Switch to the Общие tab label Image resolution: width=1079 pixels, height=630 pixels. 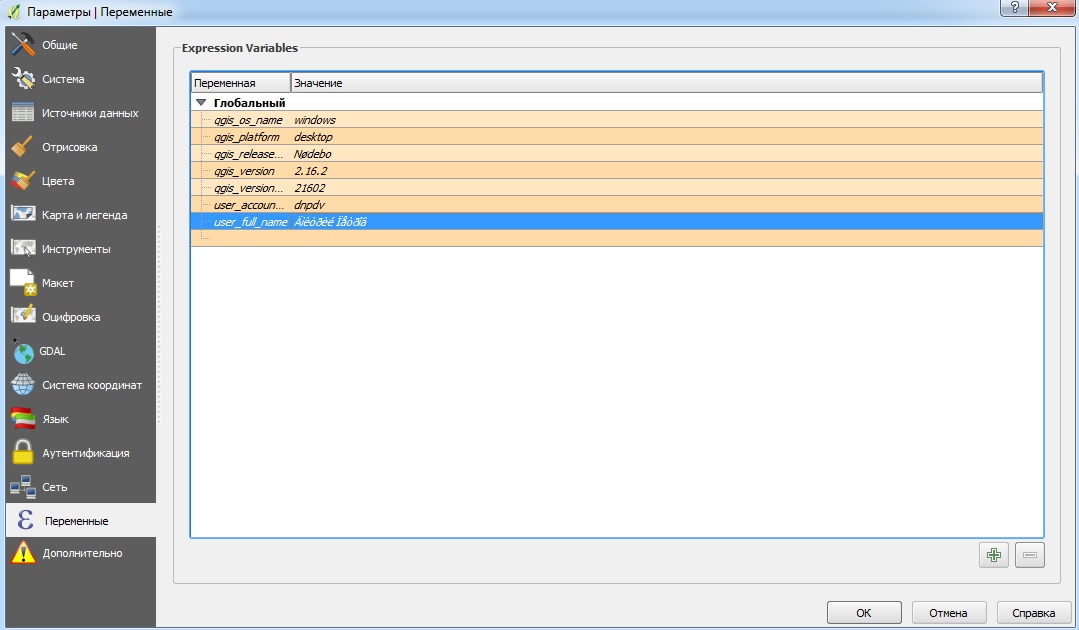60,45
